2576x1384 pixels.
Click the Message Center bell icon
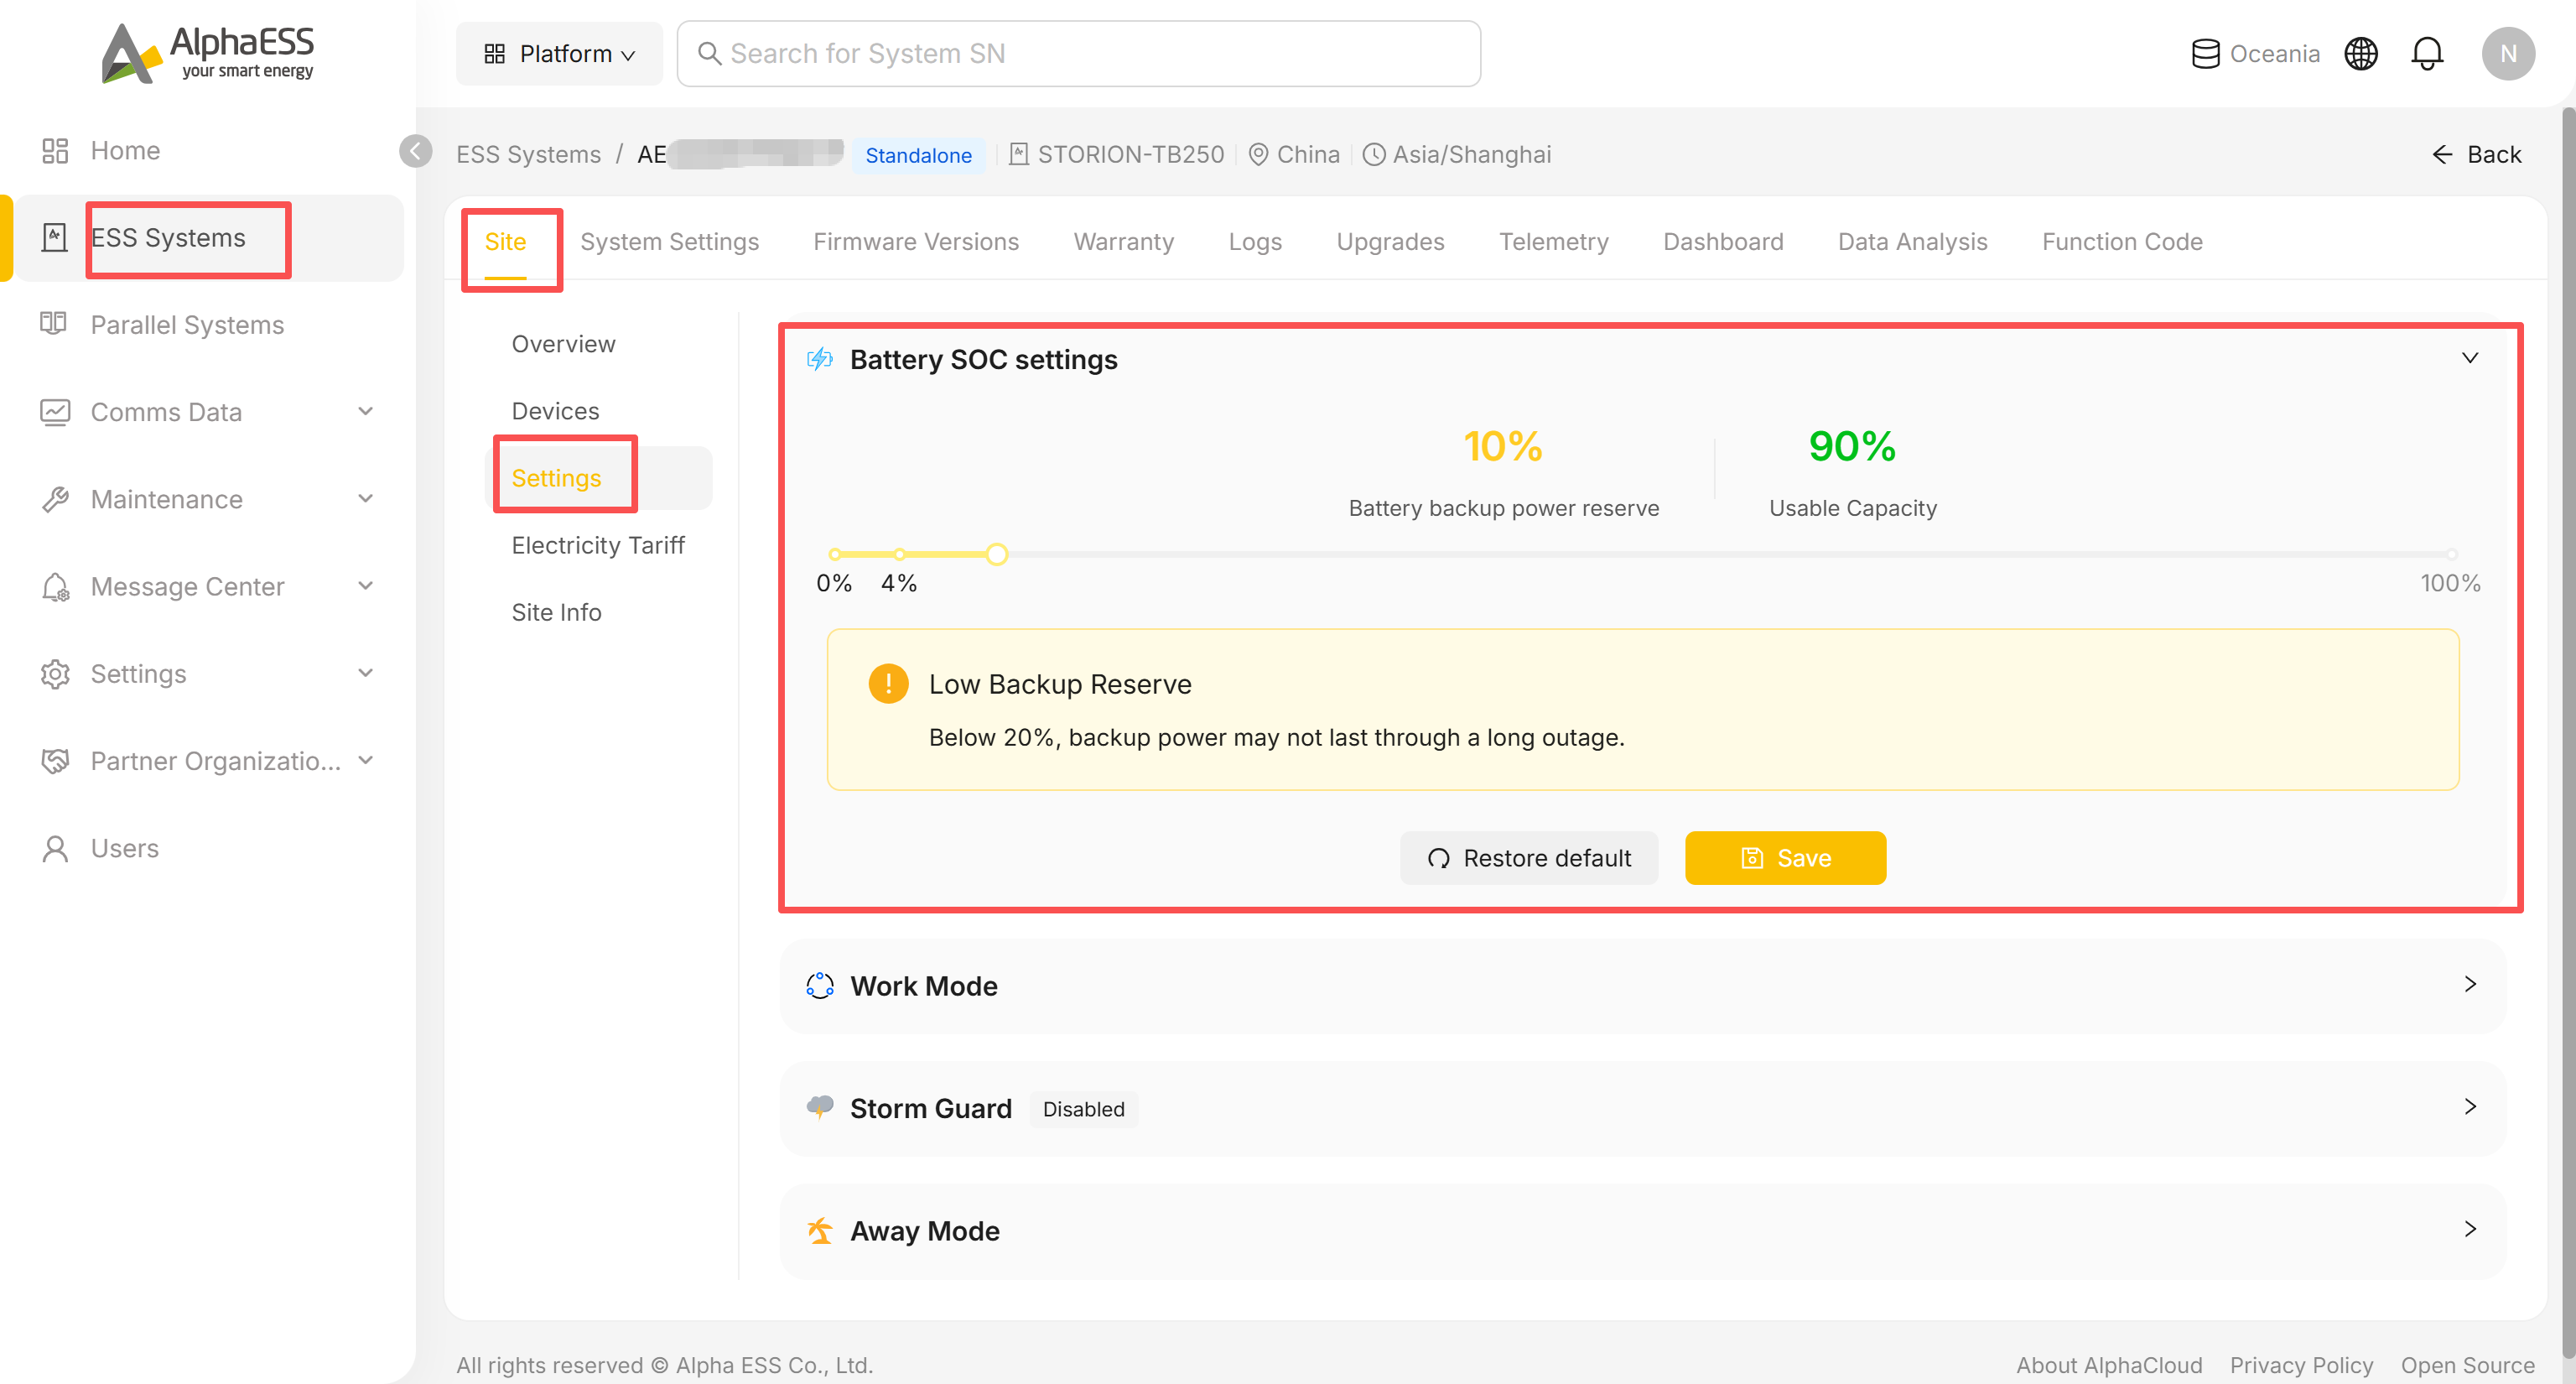click(55, 587)
